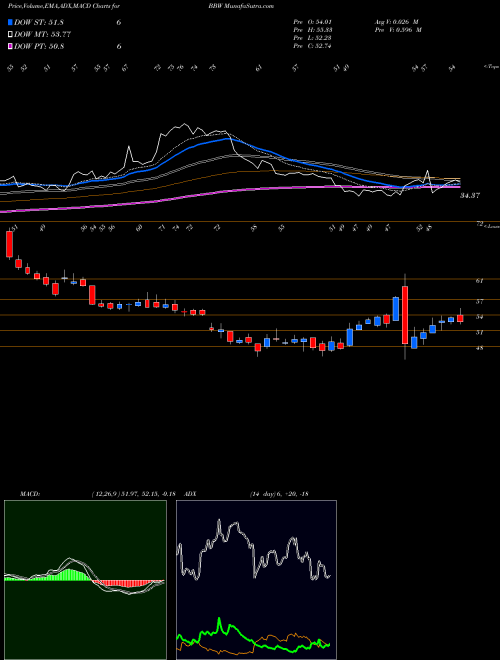Viewport: 500px width, 660px height.
Task: Click the white DOW MT legend swatch
Action: (x=11, y=35)
